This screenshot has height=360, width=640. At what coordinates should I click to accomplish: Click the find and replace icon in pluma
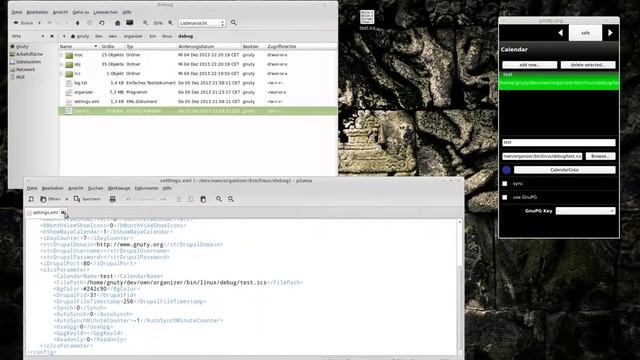coord(231,199)
